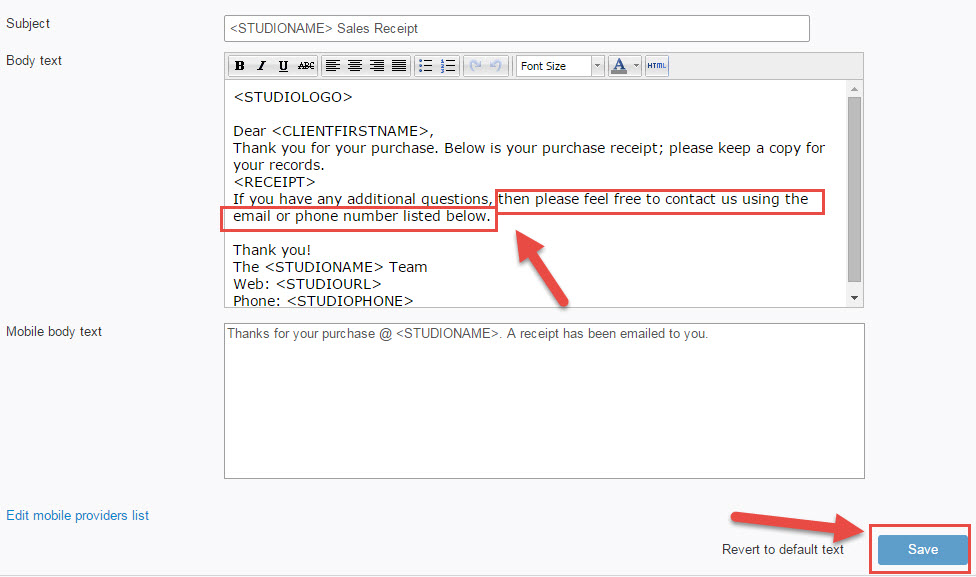
Task: Click the body text scrollbar down arrow
Action: click(x=855, y=297)
